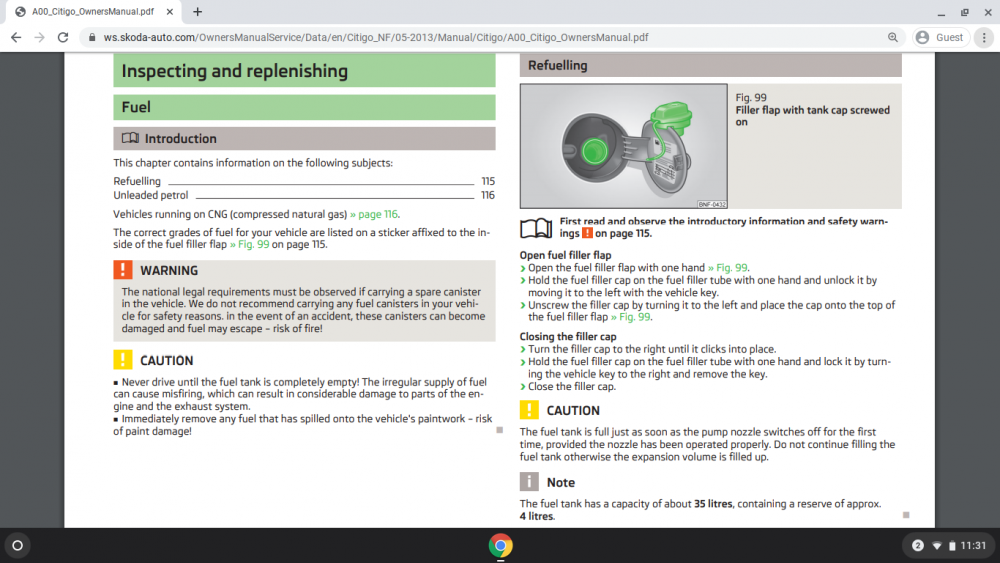Open the Refuelling contents entry

(304, 181)
